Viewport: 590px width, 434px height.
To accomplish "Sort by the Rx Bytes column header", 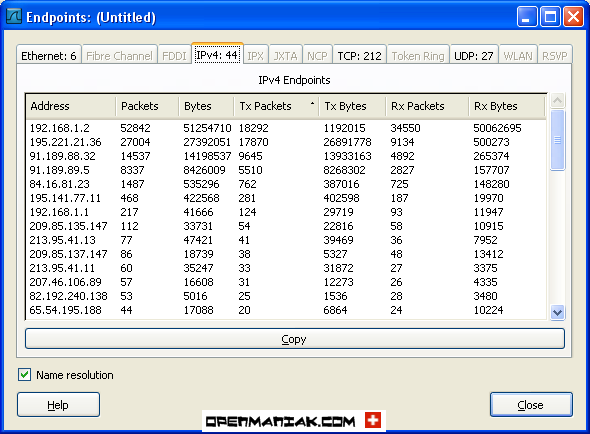I will click(x=507, y=106).
